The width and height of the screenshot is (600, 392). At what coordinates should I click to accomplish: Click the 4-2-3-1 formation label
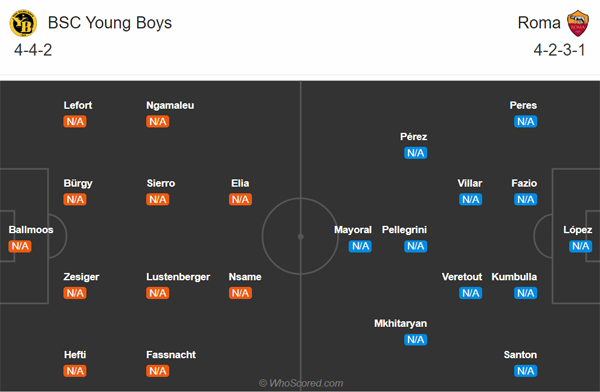point(559,50)
